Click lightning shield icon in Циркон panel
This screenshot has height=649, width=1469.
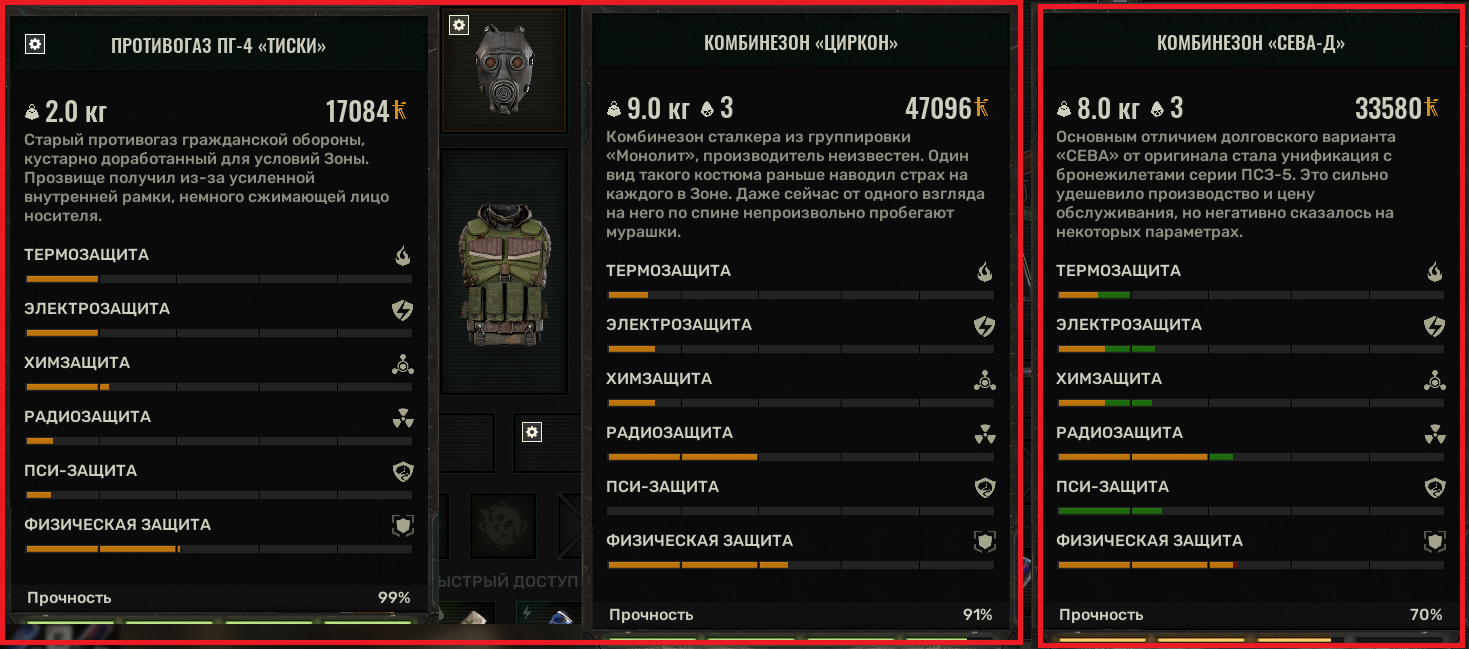[984, 326]
